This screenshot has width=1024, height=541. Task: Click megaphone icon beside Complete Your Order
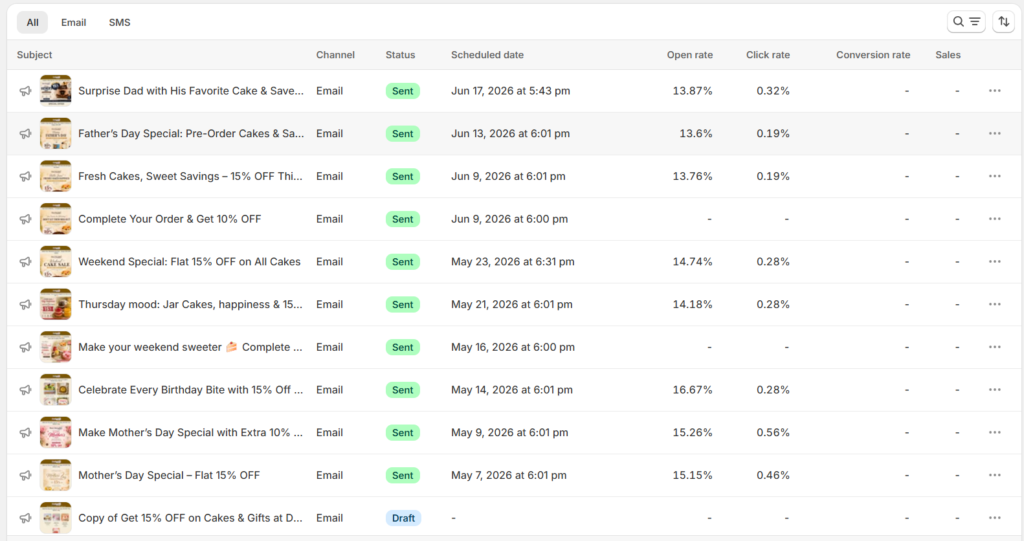(x=25, y=219)
